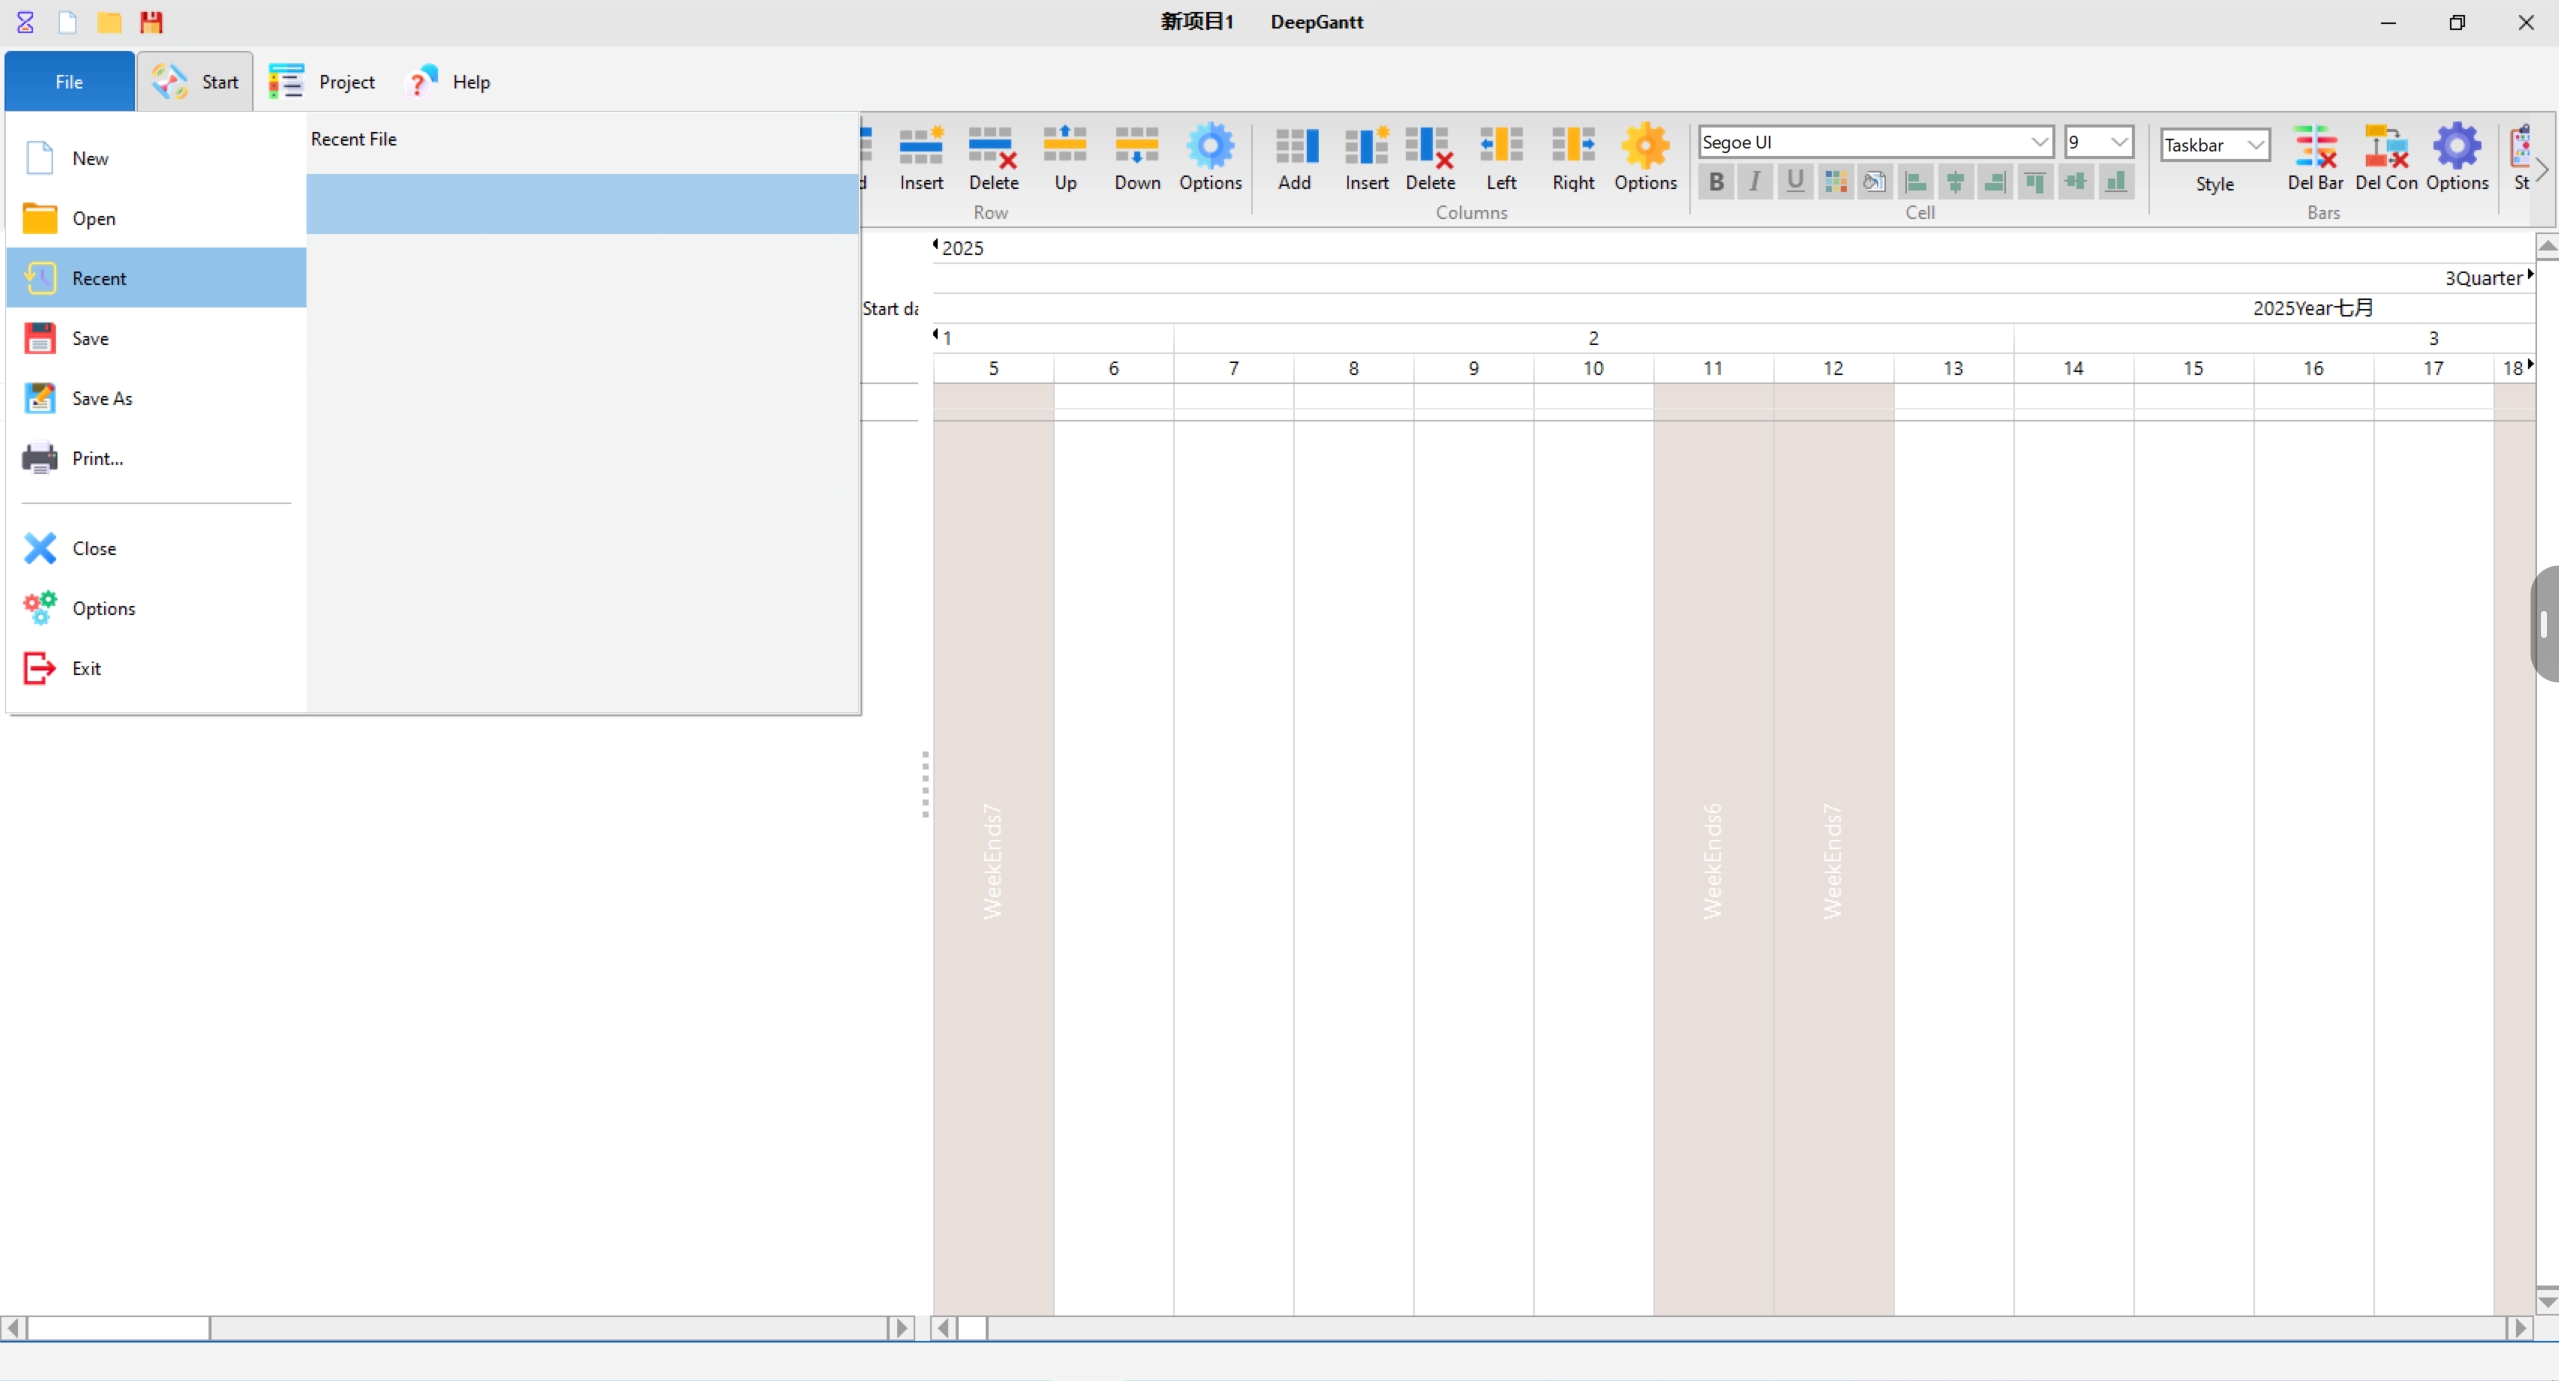Expand ribbon overflow arrow at right edge
Image resolution: width=2559 pixels, height=1381 pixels.
(2543, 170)
